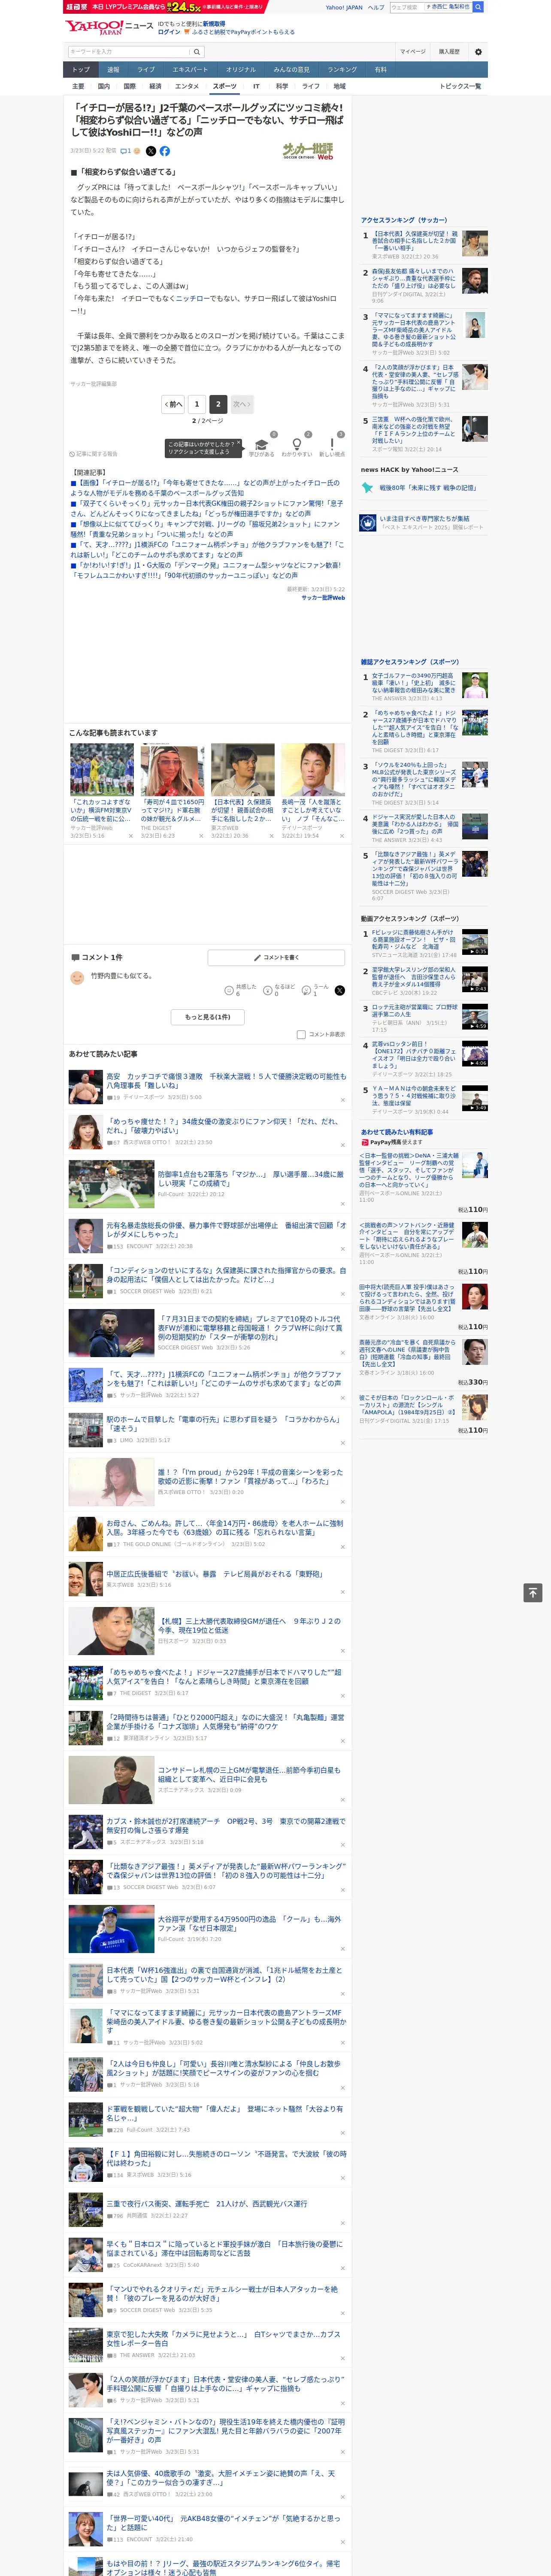Open the settings gear in the header
The width and height of the screenshot is (551, 2576).
click(478, 52)
